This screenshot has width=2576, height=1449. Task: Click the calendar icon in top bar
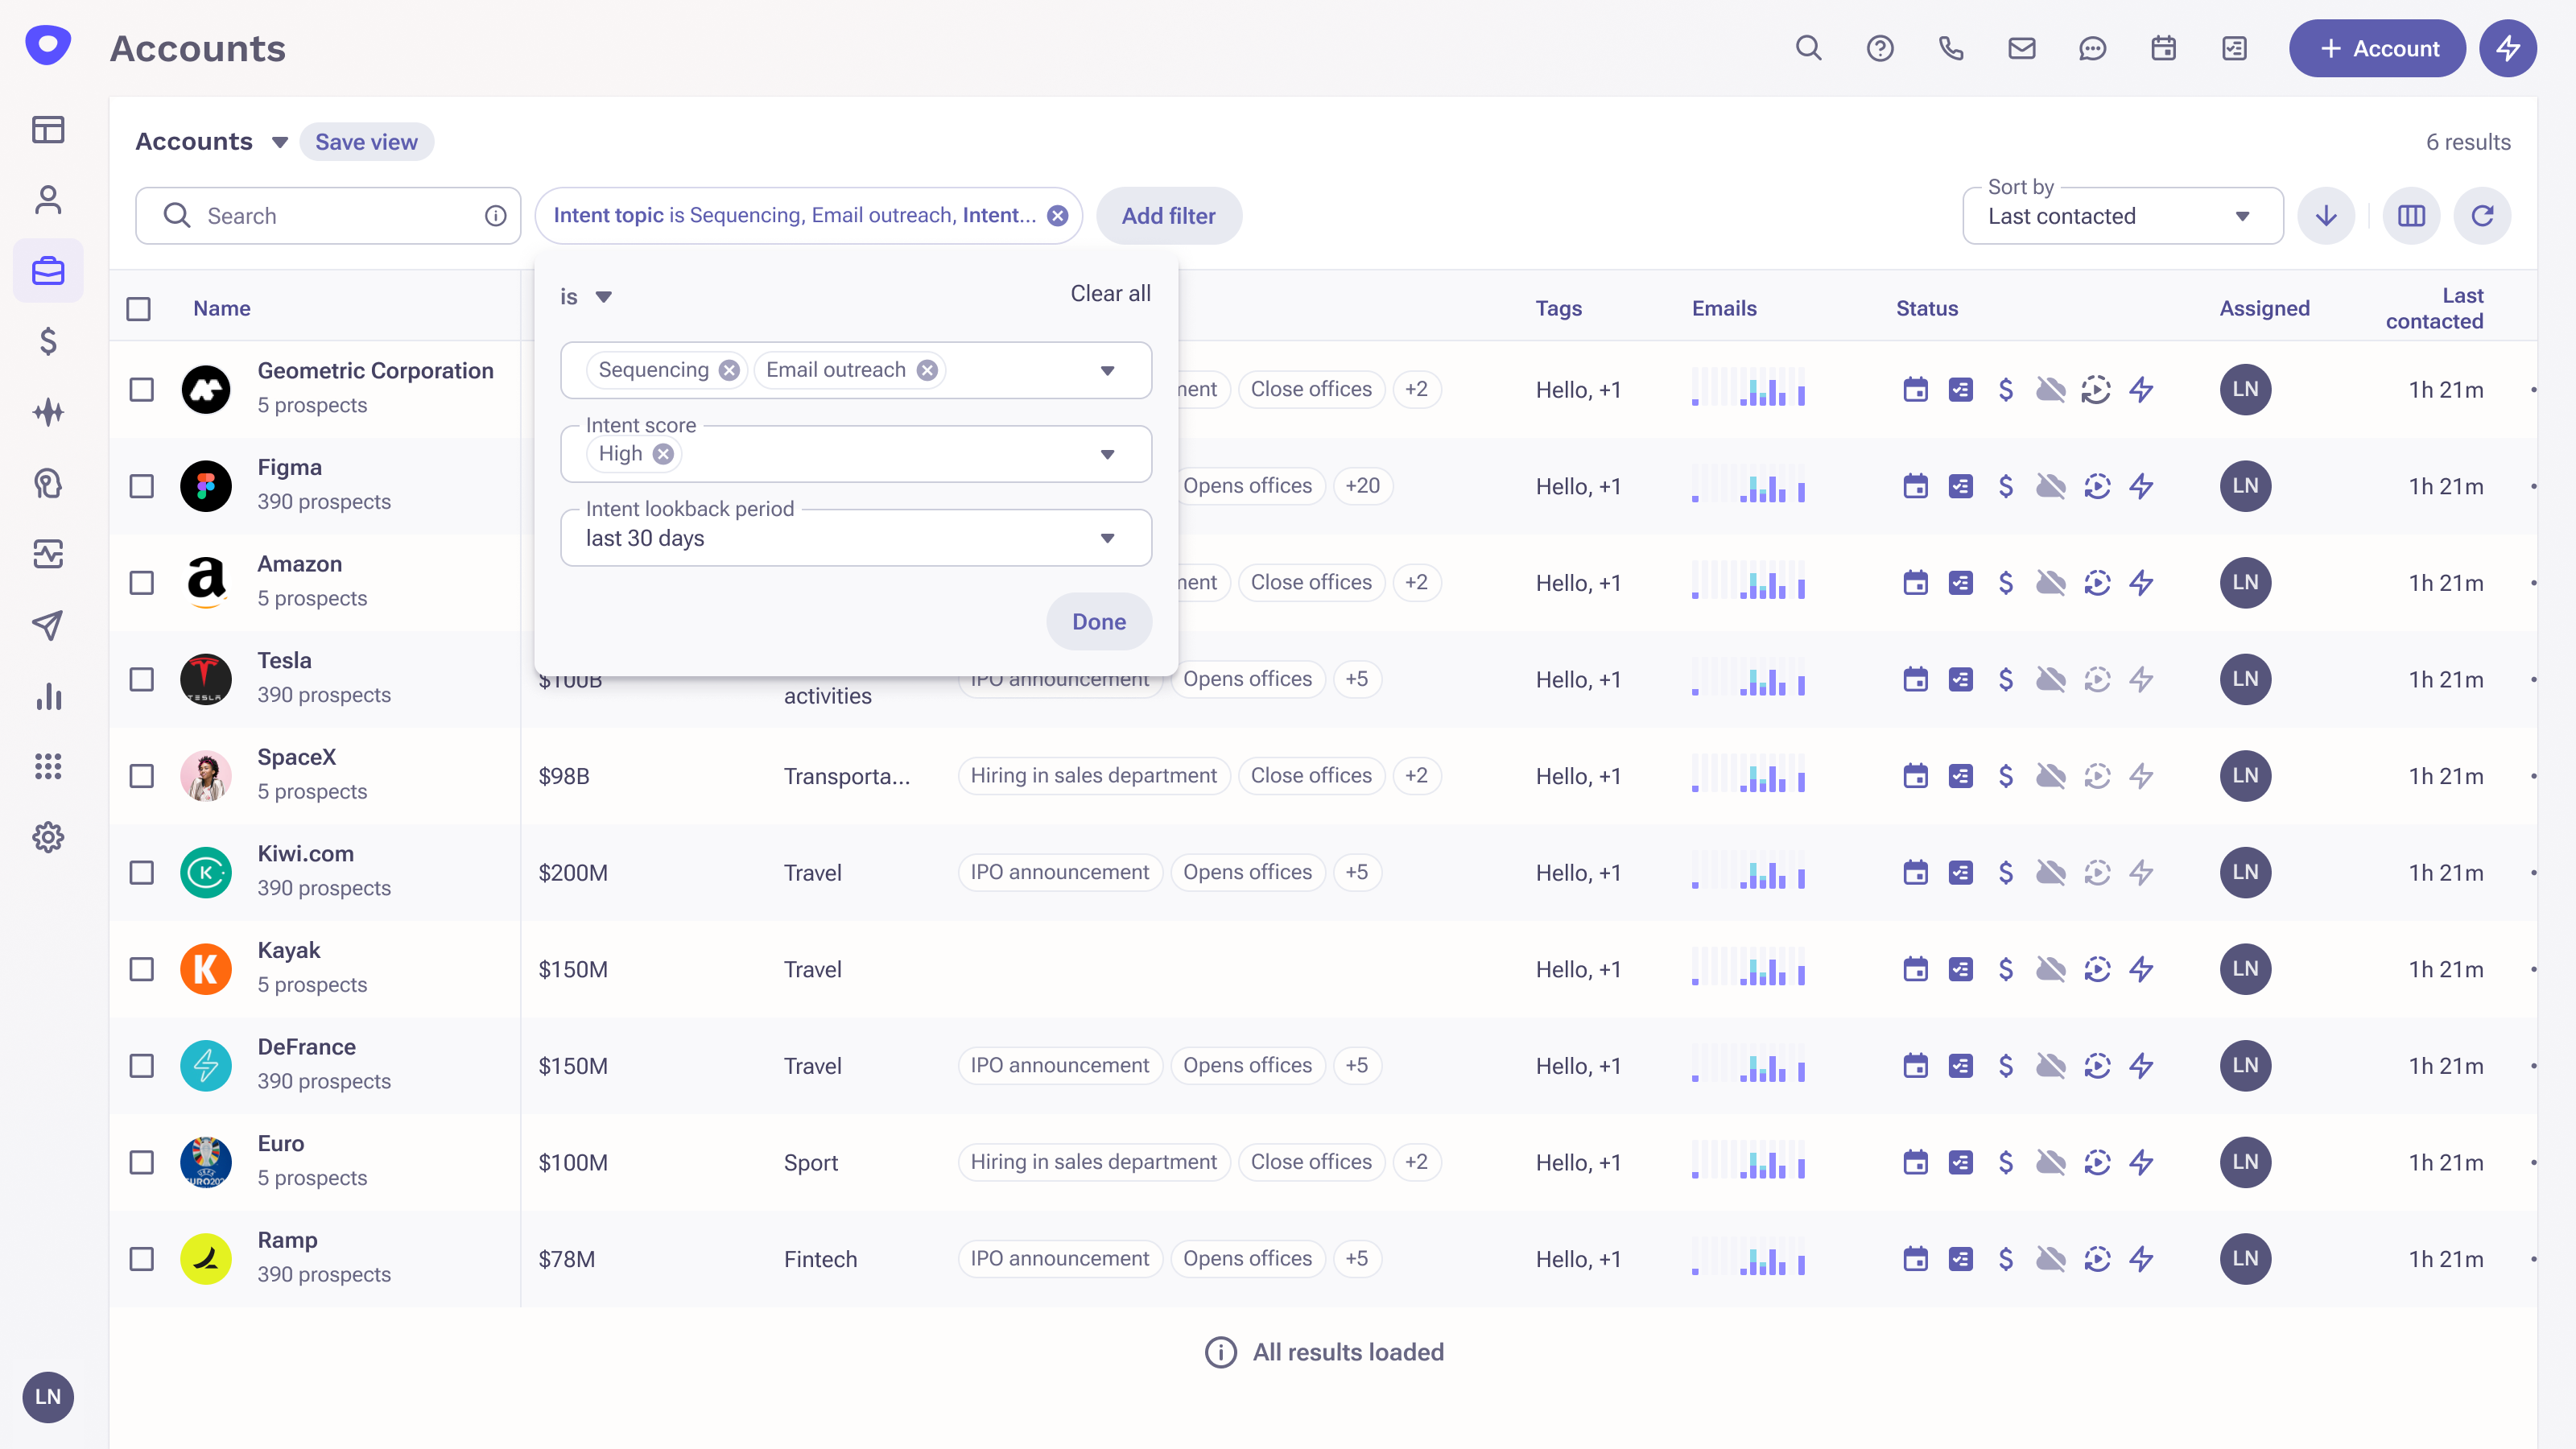pyautogui.click(x=2163, y=48)
